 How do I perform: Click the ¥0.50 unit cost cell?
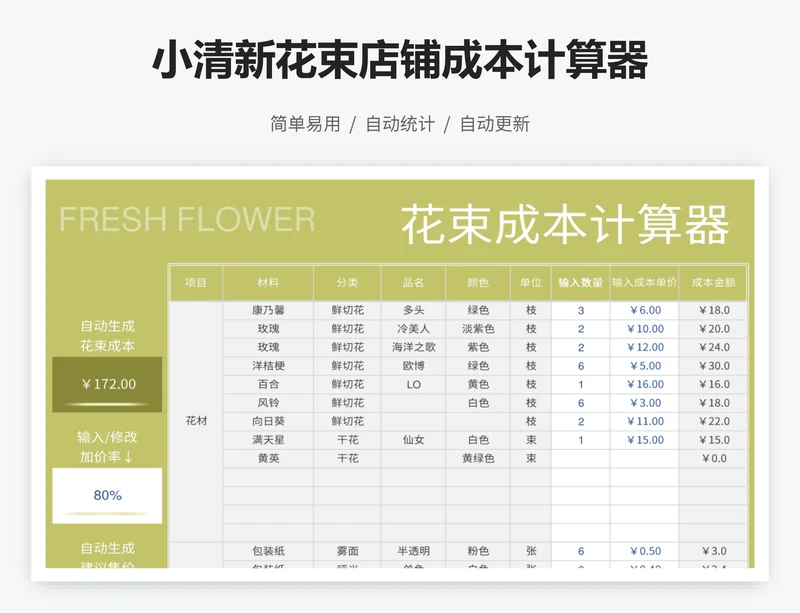644,551
